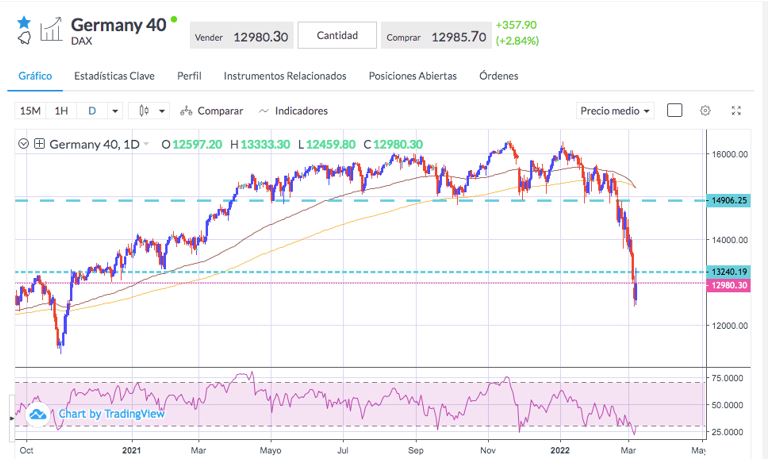Click the 14906.25 price line label
770x468 pixels.
point(729,200)
